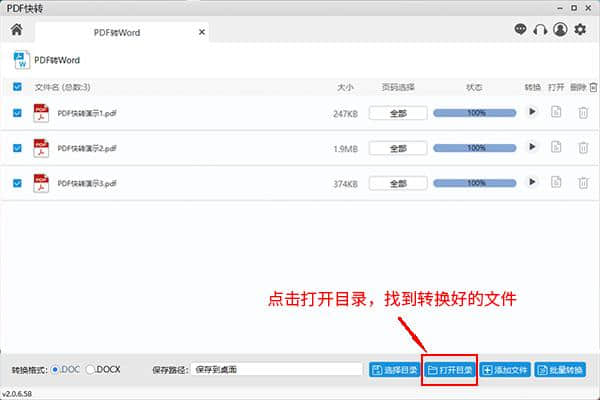Click the 247KB size value
This screenshot has width=600, height=400.
[x=345, y=114]
